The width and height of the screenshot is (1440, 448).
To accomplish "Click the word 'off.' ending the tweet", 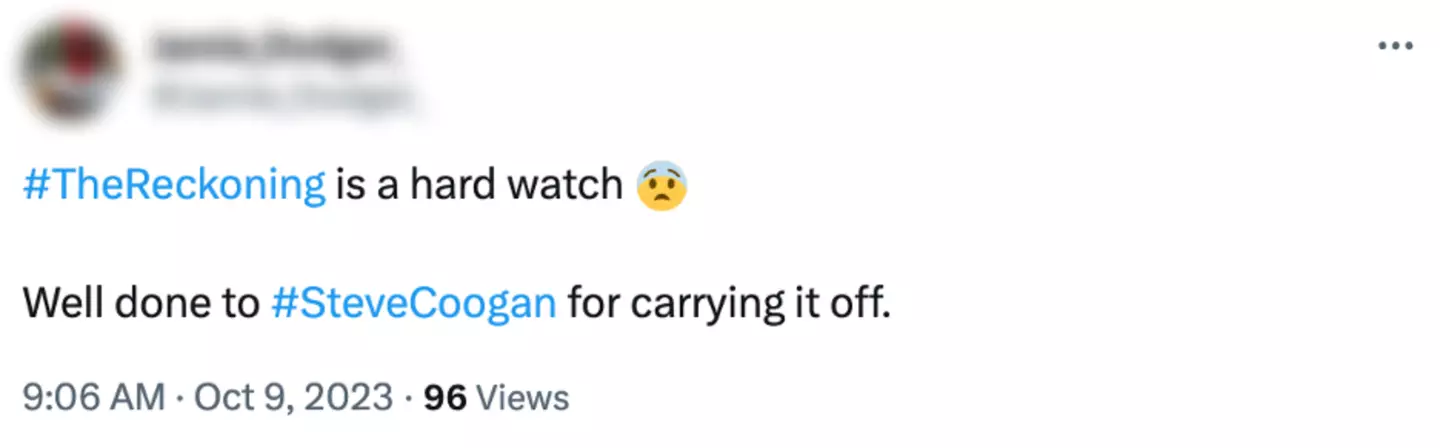I will 861,302.
